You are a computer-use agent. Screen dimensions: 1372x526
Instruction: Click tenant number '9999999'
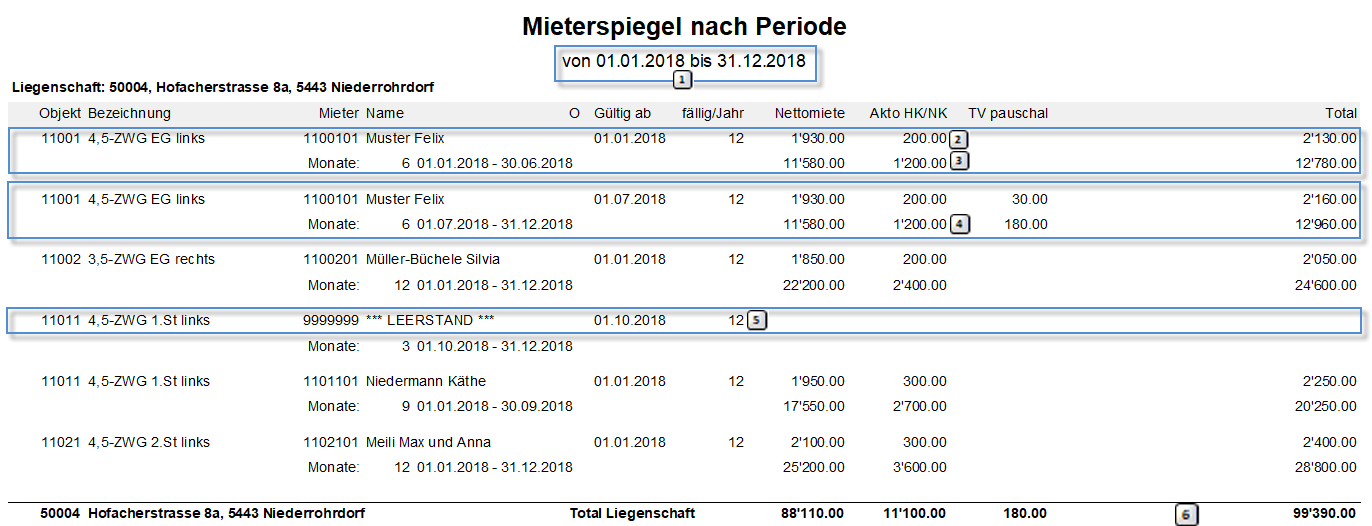point(331,320)
